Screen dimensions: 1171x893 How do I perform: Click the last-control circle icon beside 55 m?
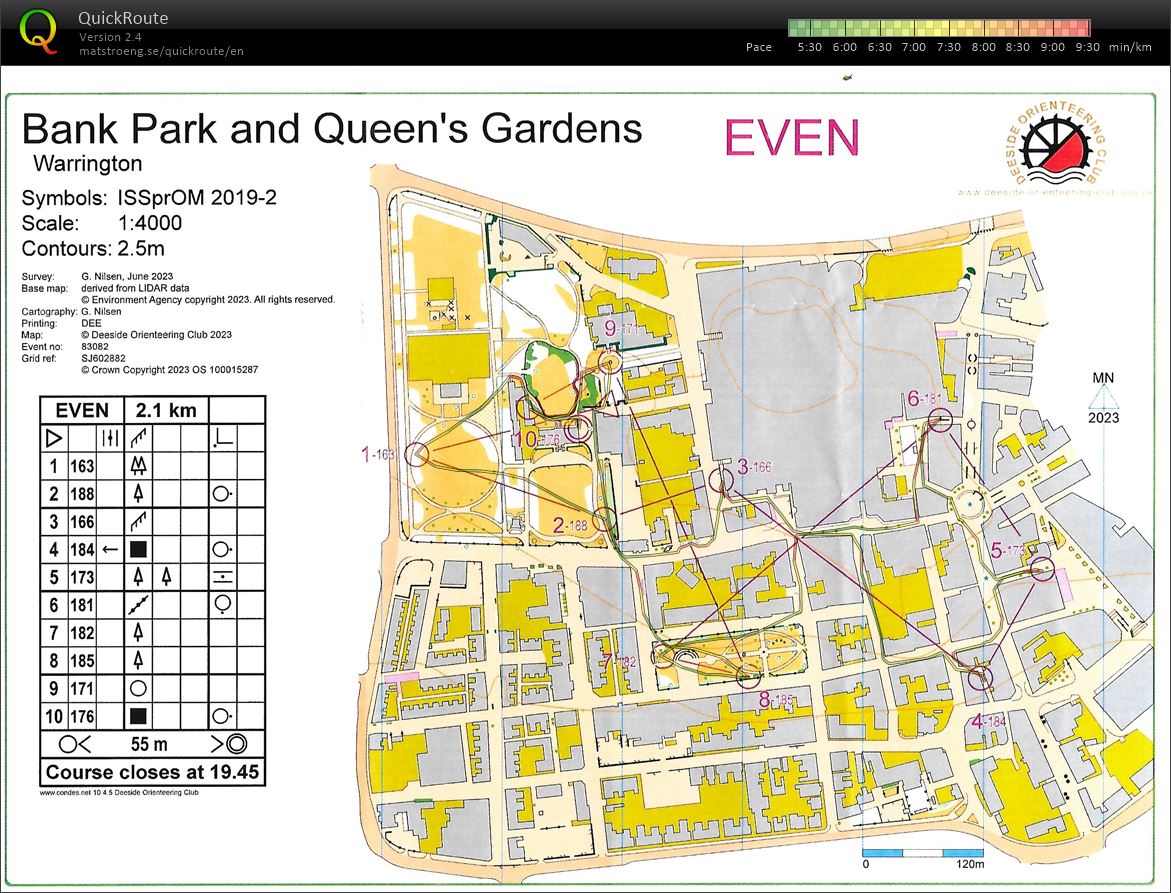tap(75, 744)
